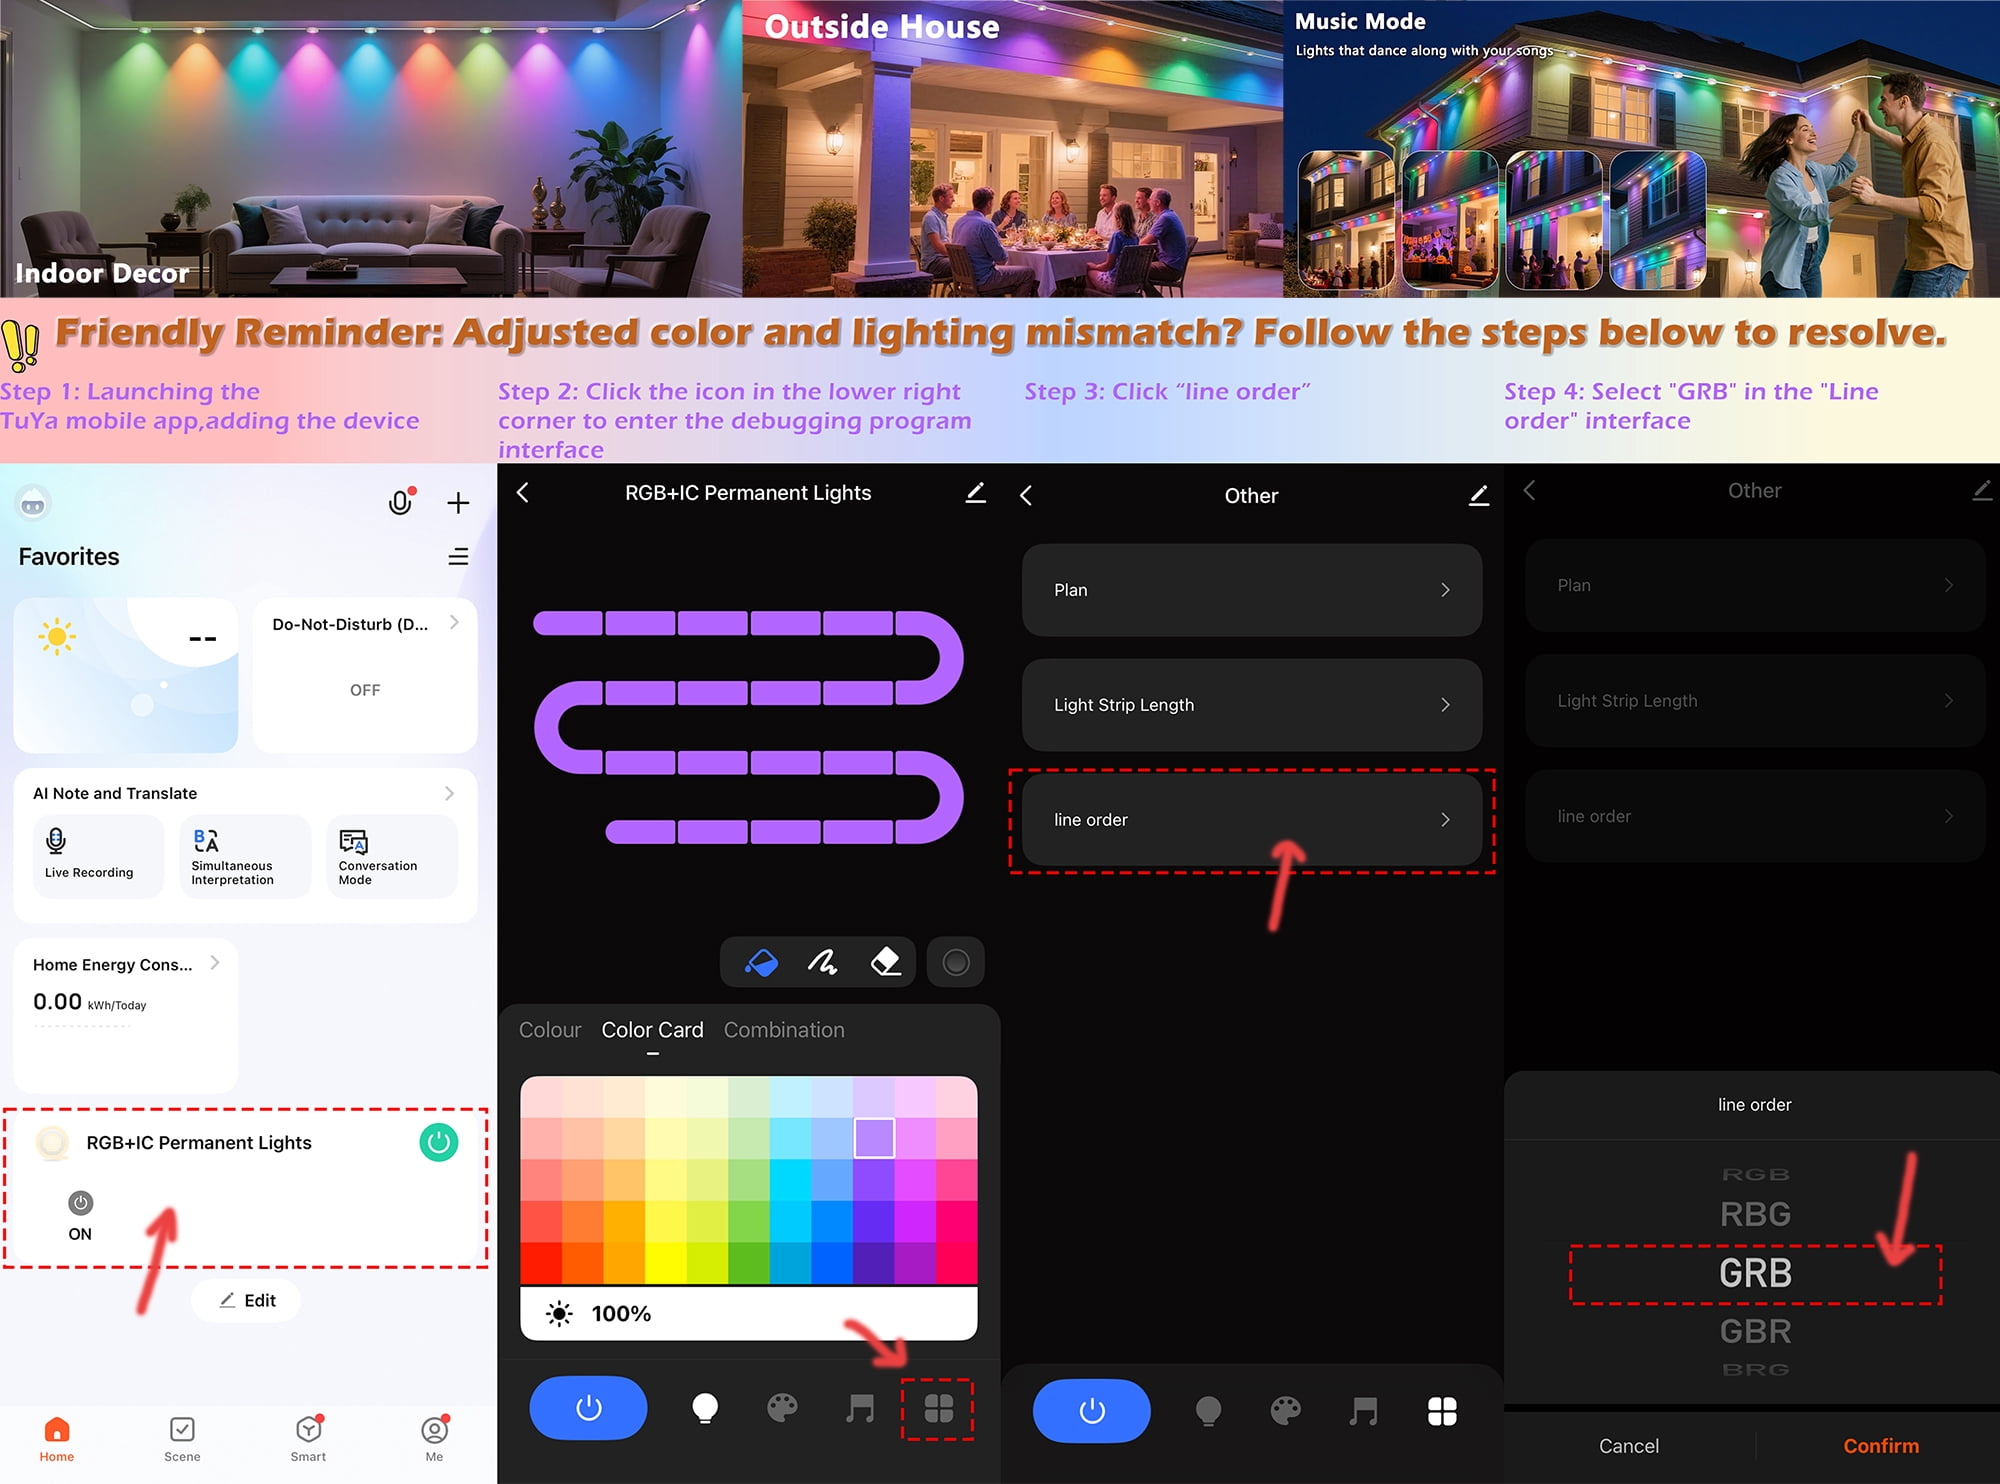The width and height of the screenshot is (2000, 1484).
Task: Open Live Recording feature
Action: (x=98, y=856)
